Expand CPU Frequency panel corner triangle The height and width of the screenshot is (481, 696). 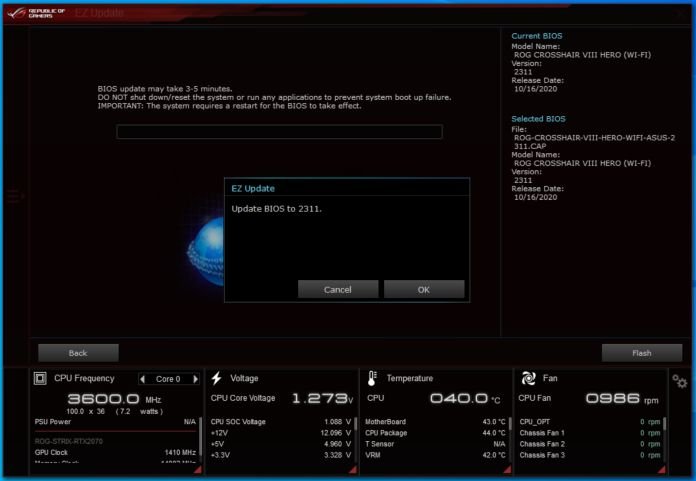[x=198, y=469]
